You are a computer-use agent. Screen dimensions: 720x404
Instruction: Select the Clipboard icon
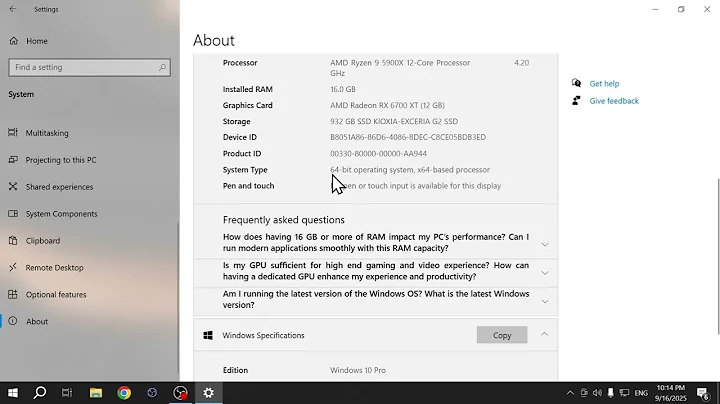click(x=13, y=241)
